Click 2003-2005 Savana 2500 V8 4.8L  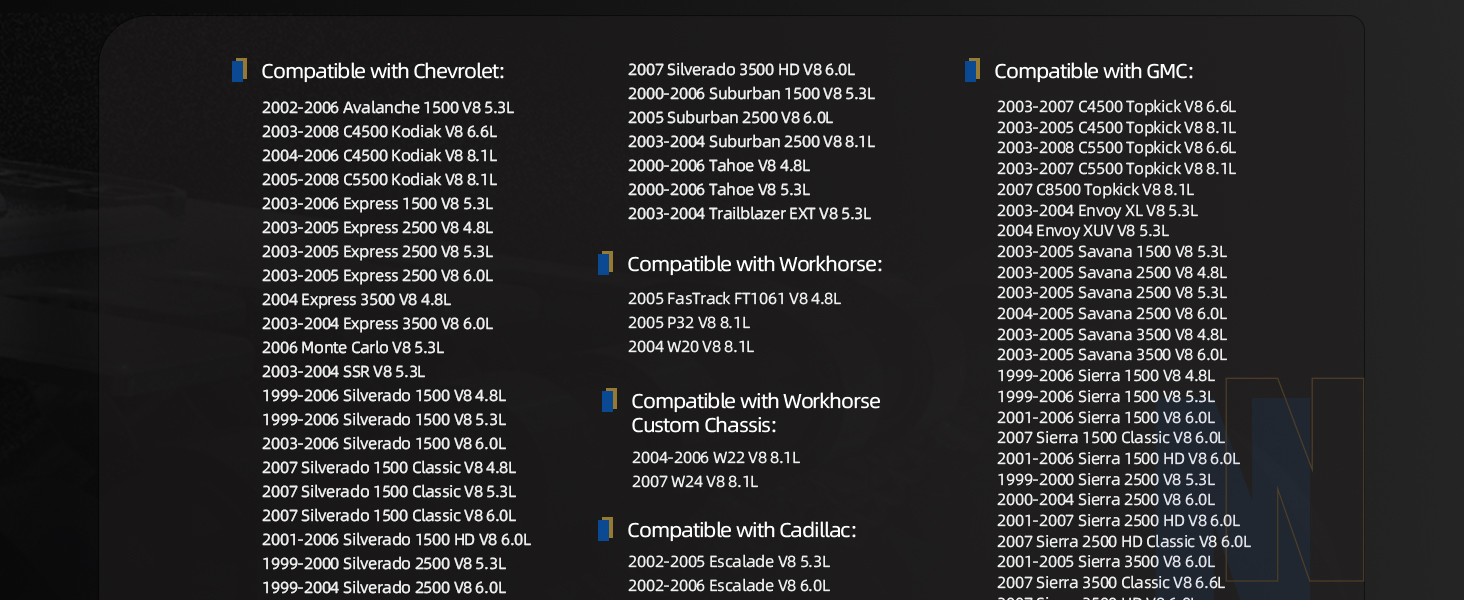tap(1112, 272)
